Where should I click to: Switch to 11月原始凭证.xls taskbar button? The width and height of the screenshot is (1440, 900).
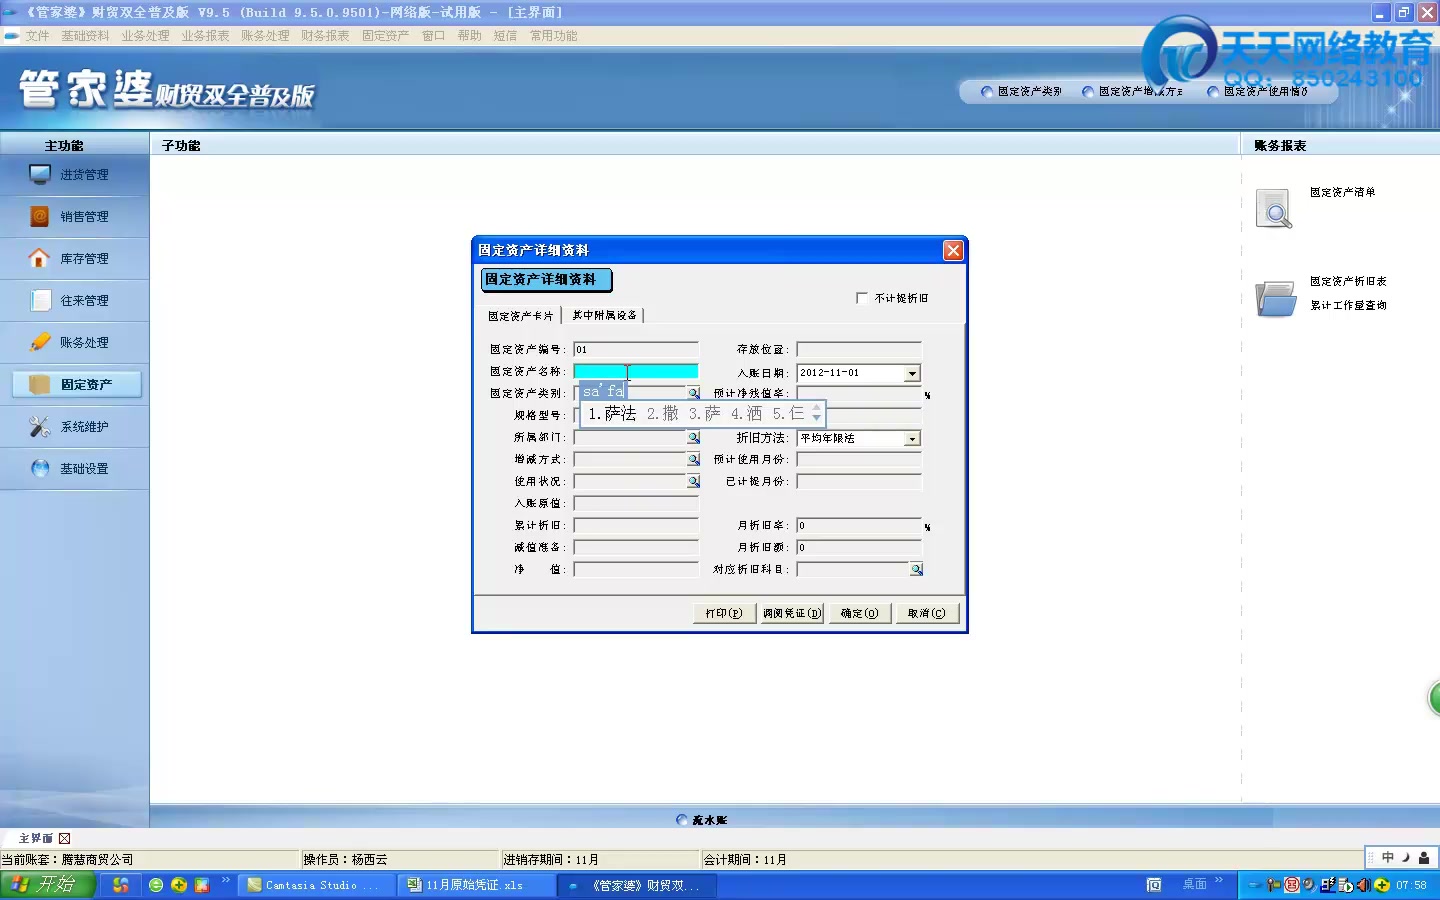pyautogui.click(x=477, y=885)
